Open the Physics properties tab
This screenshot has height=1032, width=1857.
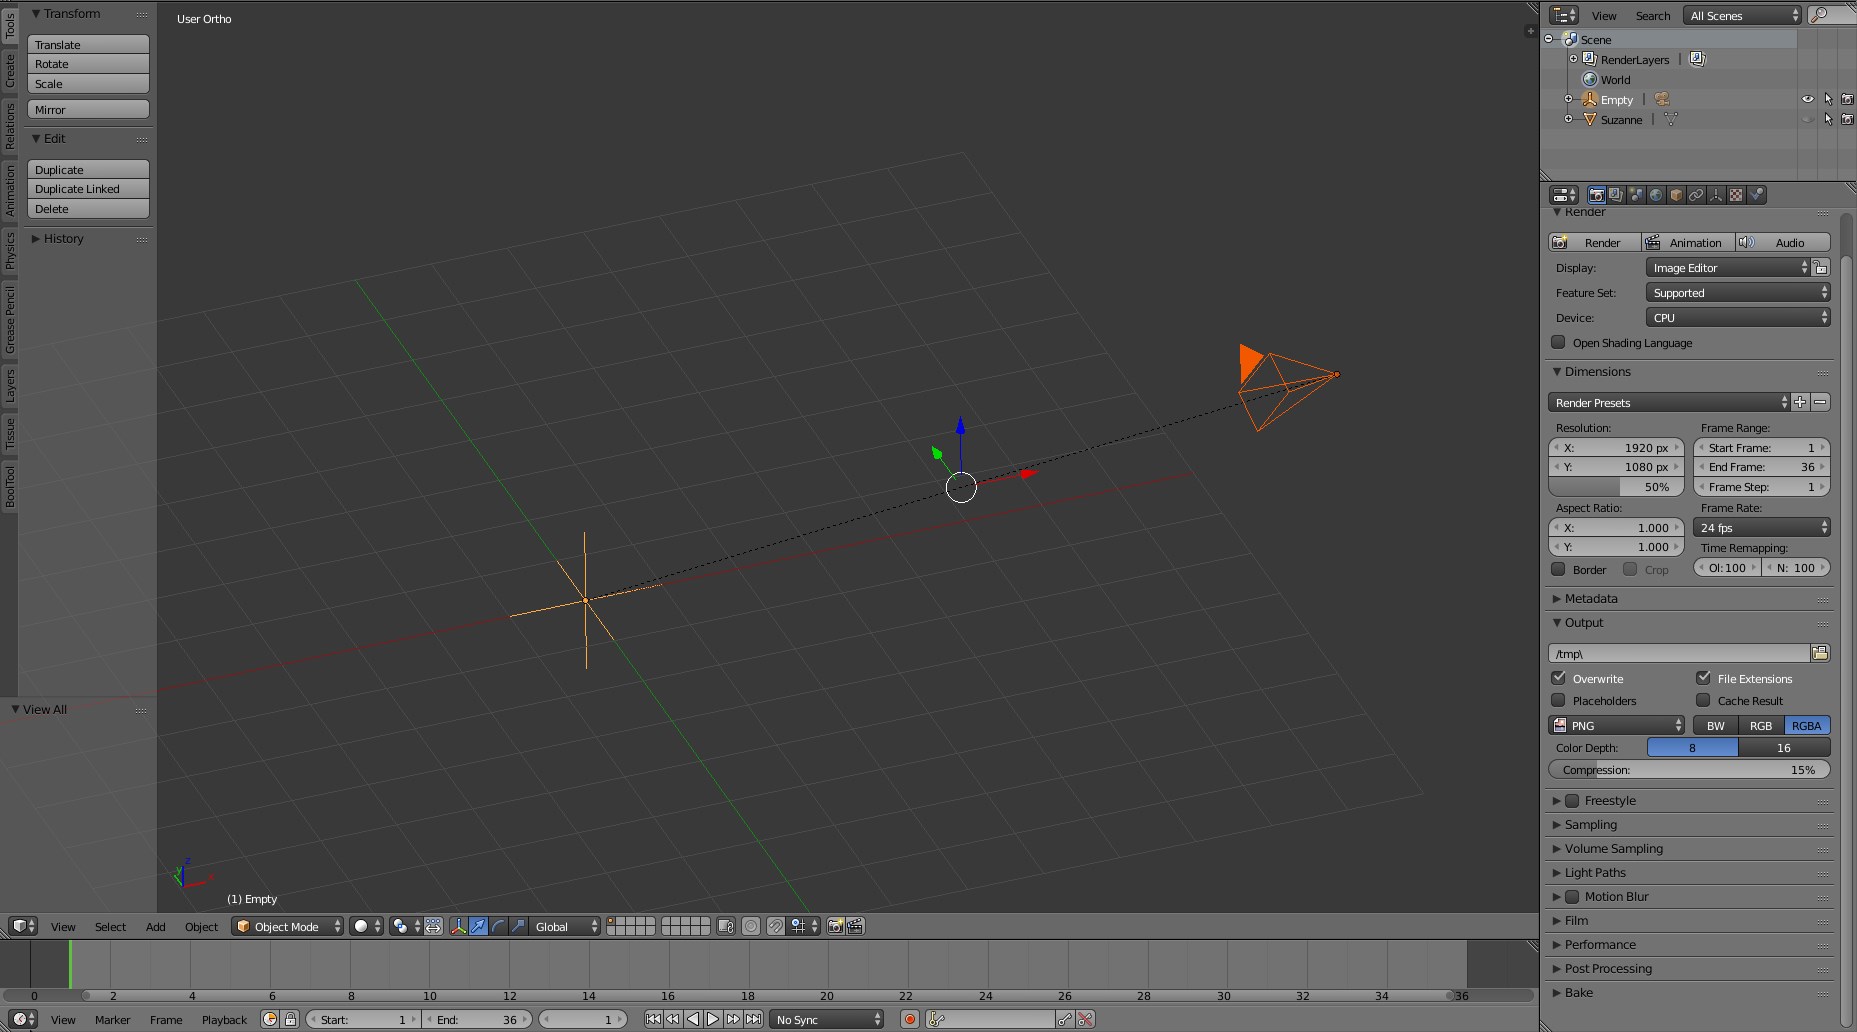click(x=1756, y=195)
